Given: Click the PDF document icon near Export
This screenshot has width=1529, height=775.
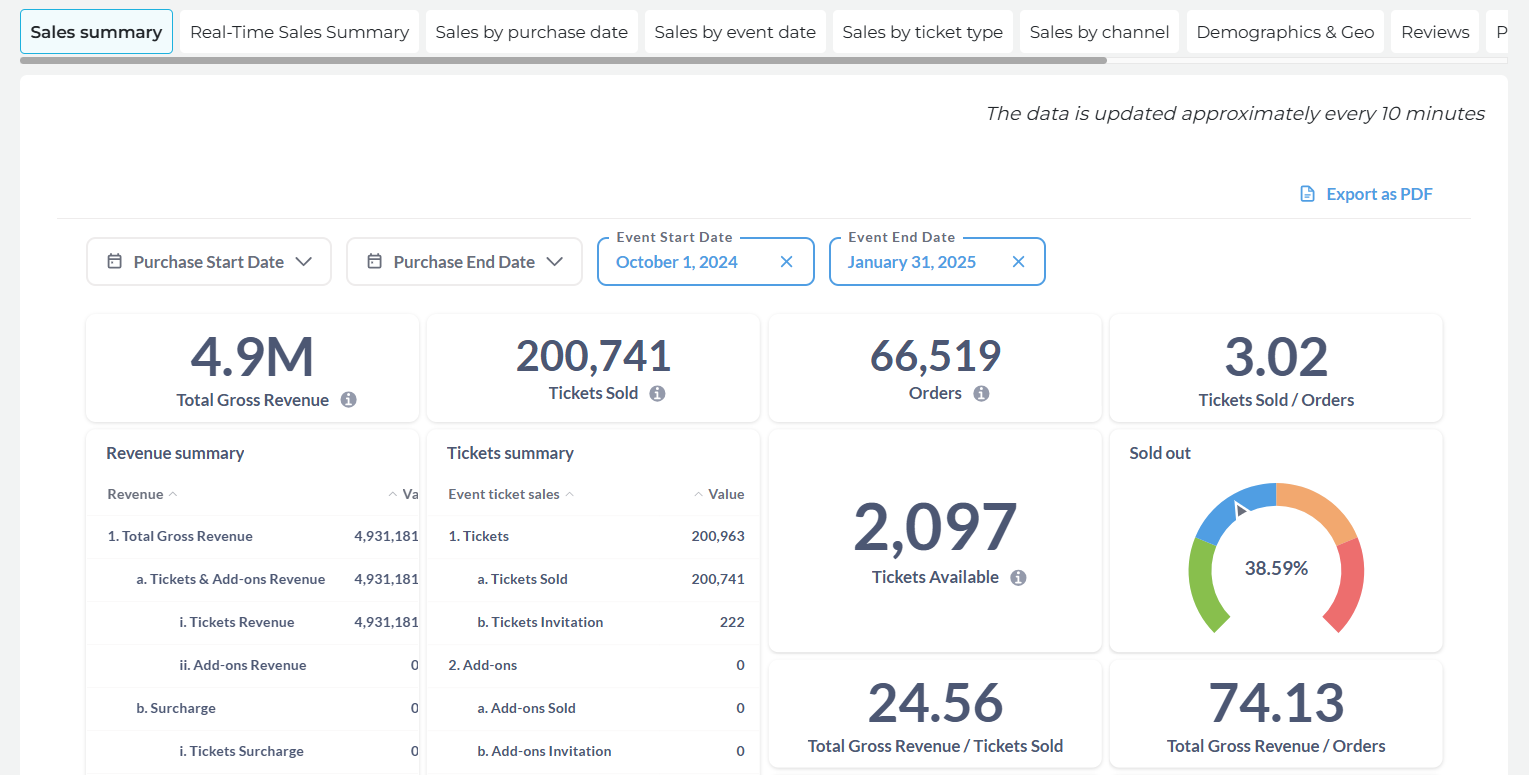Looking at the screenshot, I should coord(1307,194).
